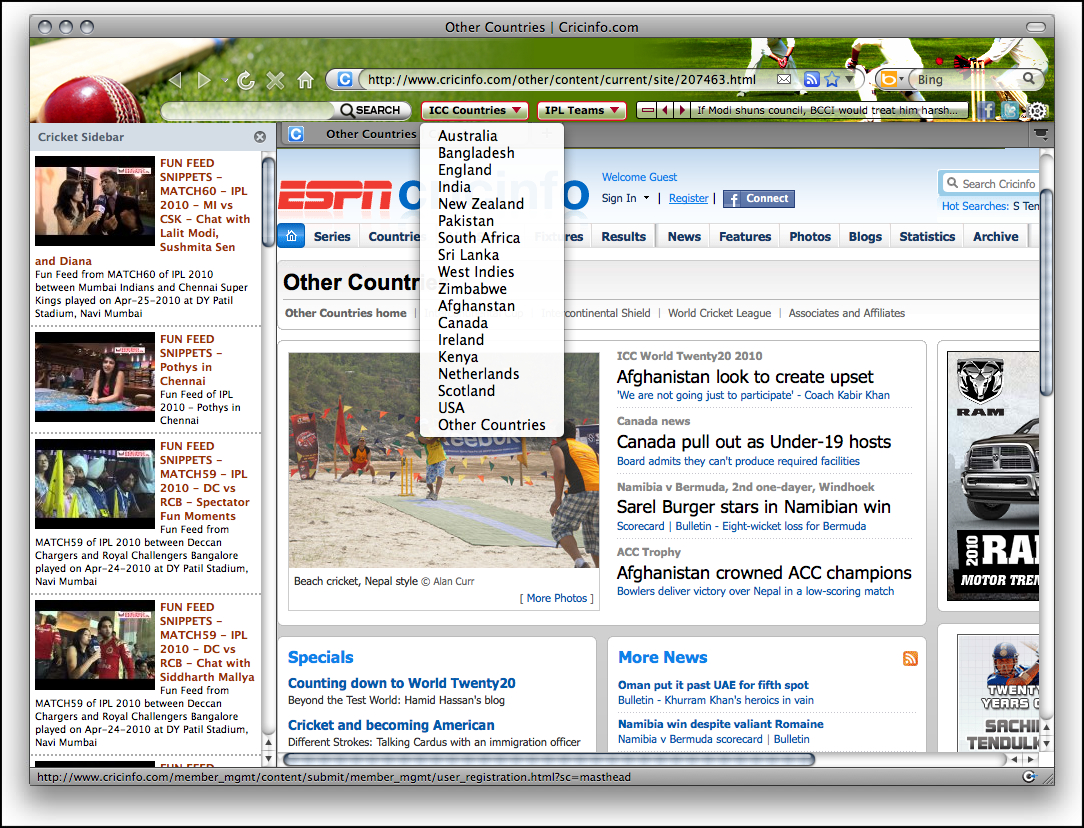Image resolution: width=1084 pixels, height=828 pixels.
Task: Show previous news ticker headline
Action: 665,110
